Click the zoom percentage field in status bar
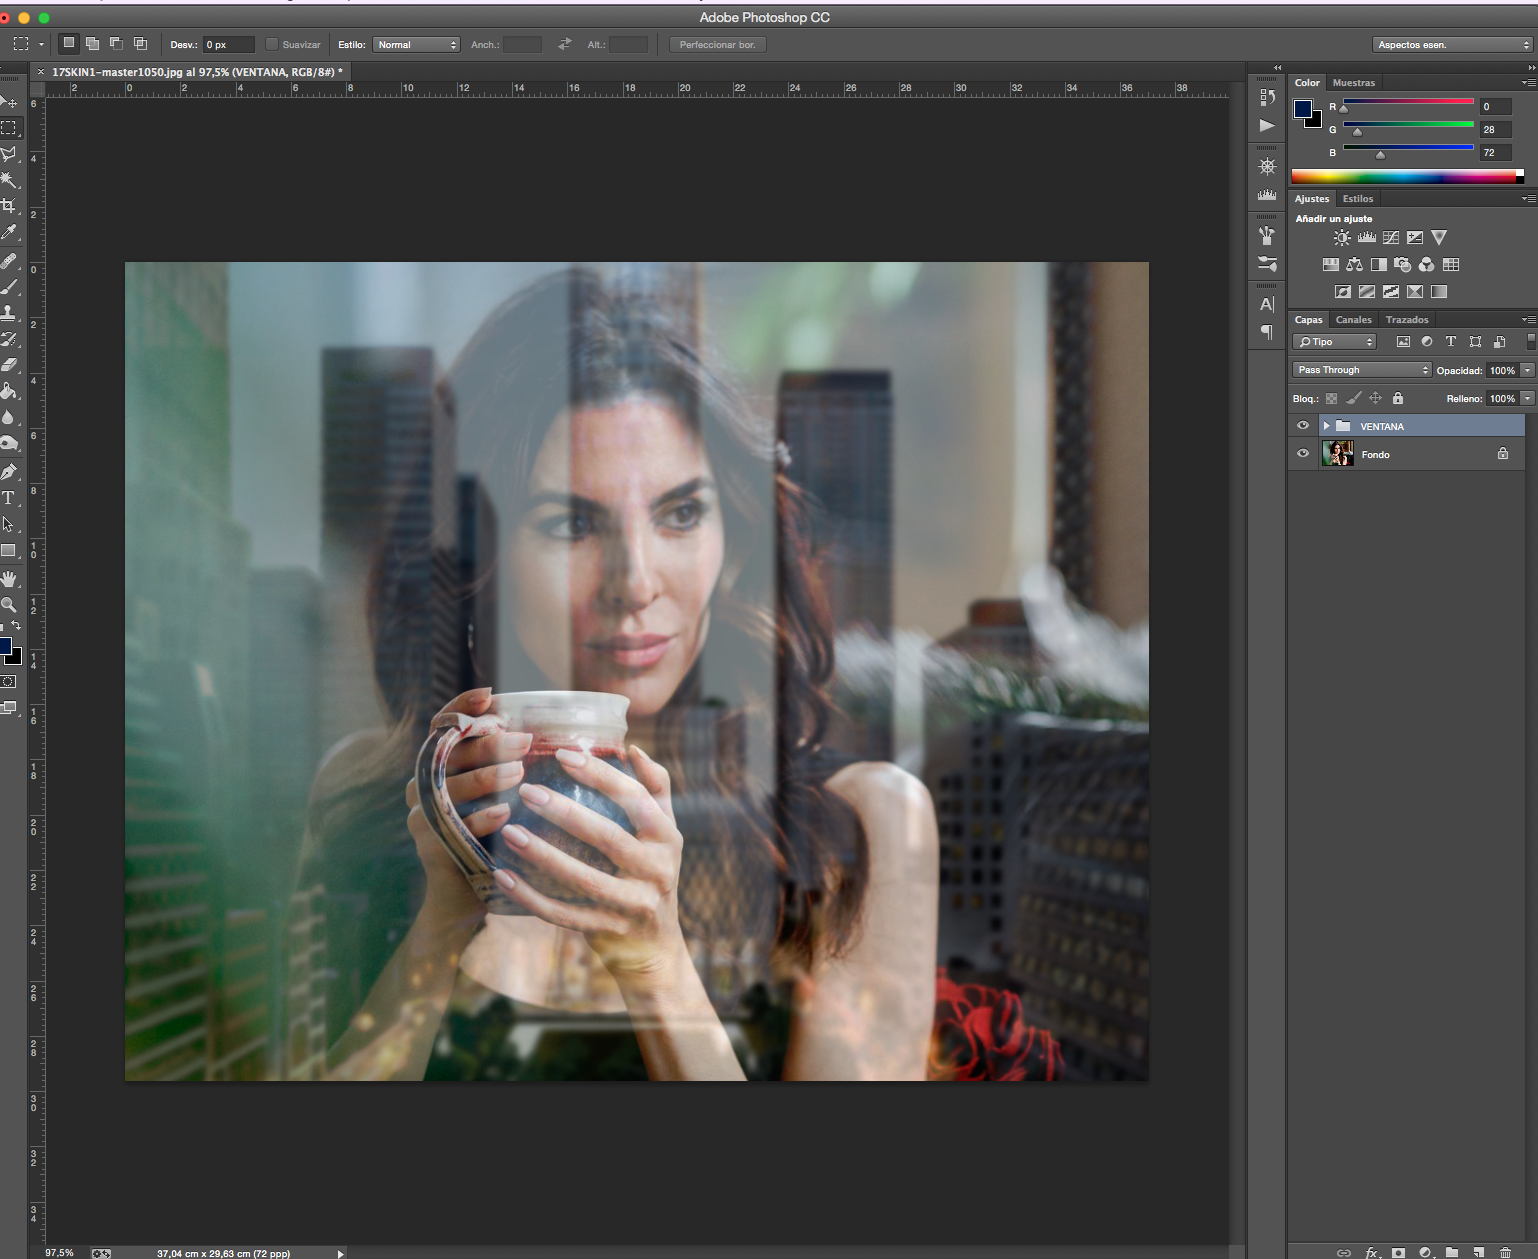The image size is (1538, 1259). pyautogui.click(x=60, y=1252)
